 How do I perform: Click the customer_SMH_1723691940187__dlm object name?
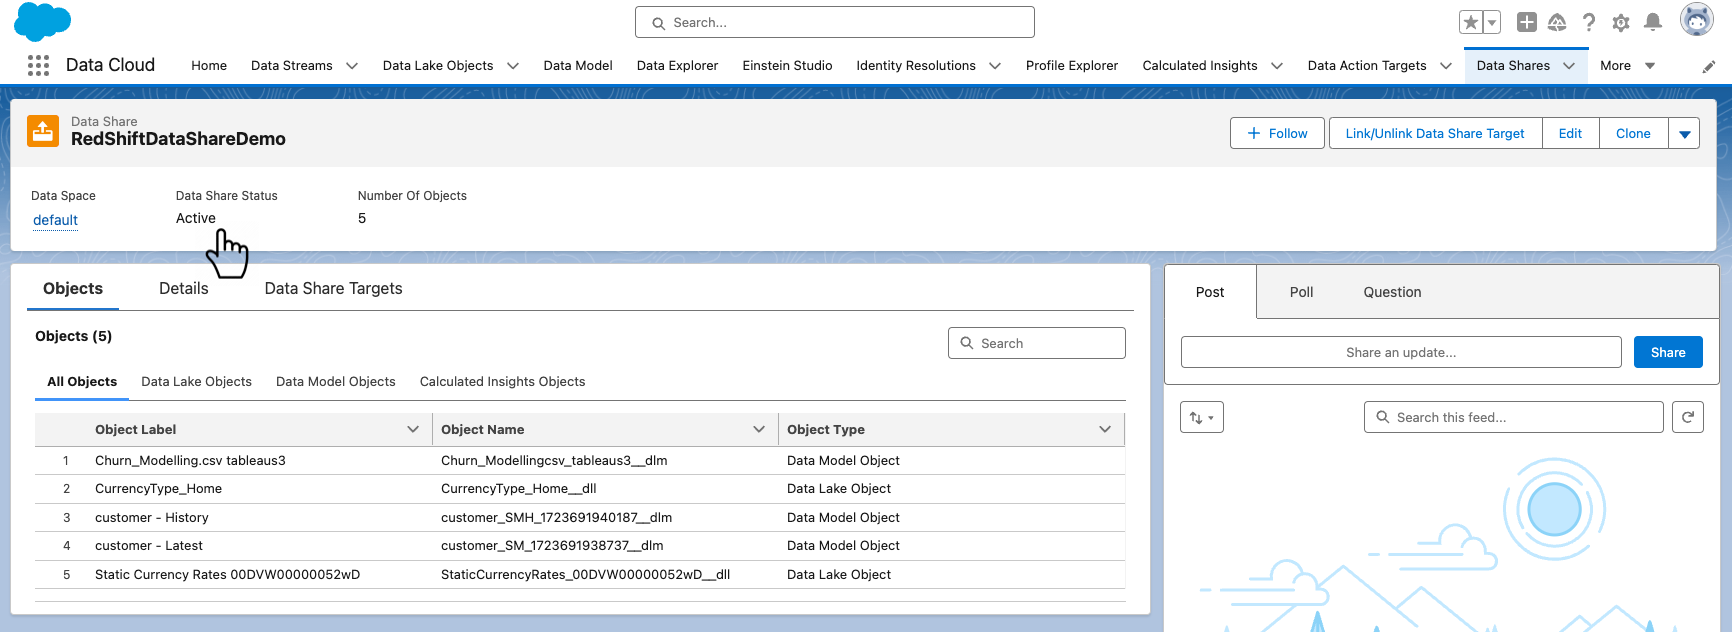pos(556,518)
